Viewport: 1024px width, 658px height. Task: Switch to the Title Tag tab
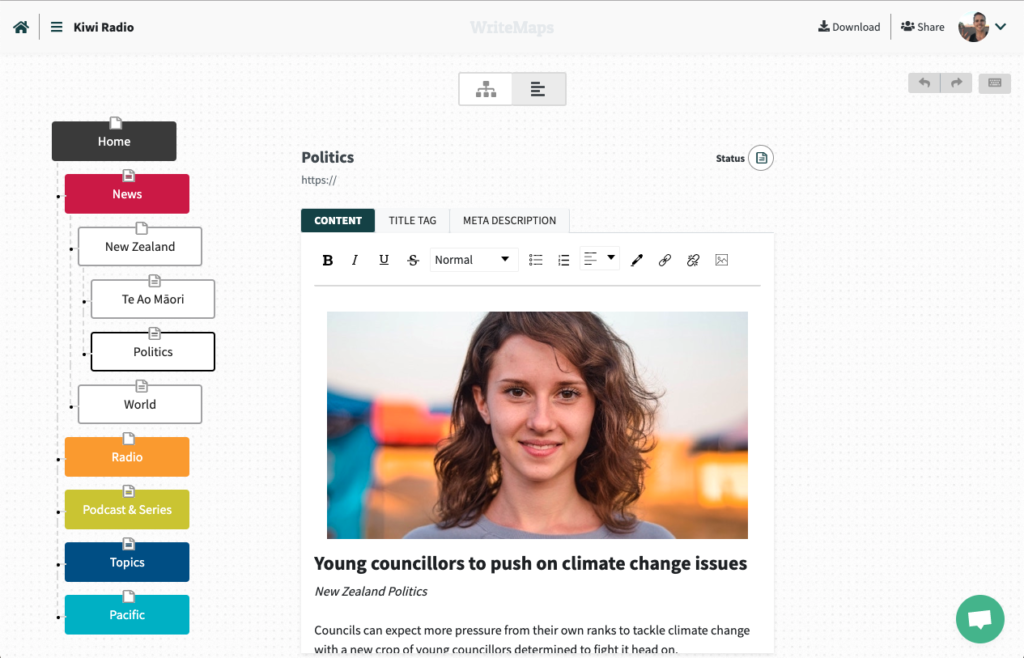pos(412,220)
